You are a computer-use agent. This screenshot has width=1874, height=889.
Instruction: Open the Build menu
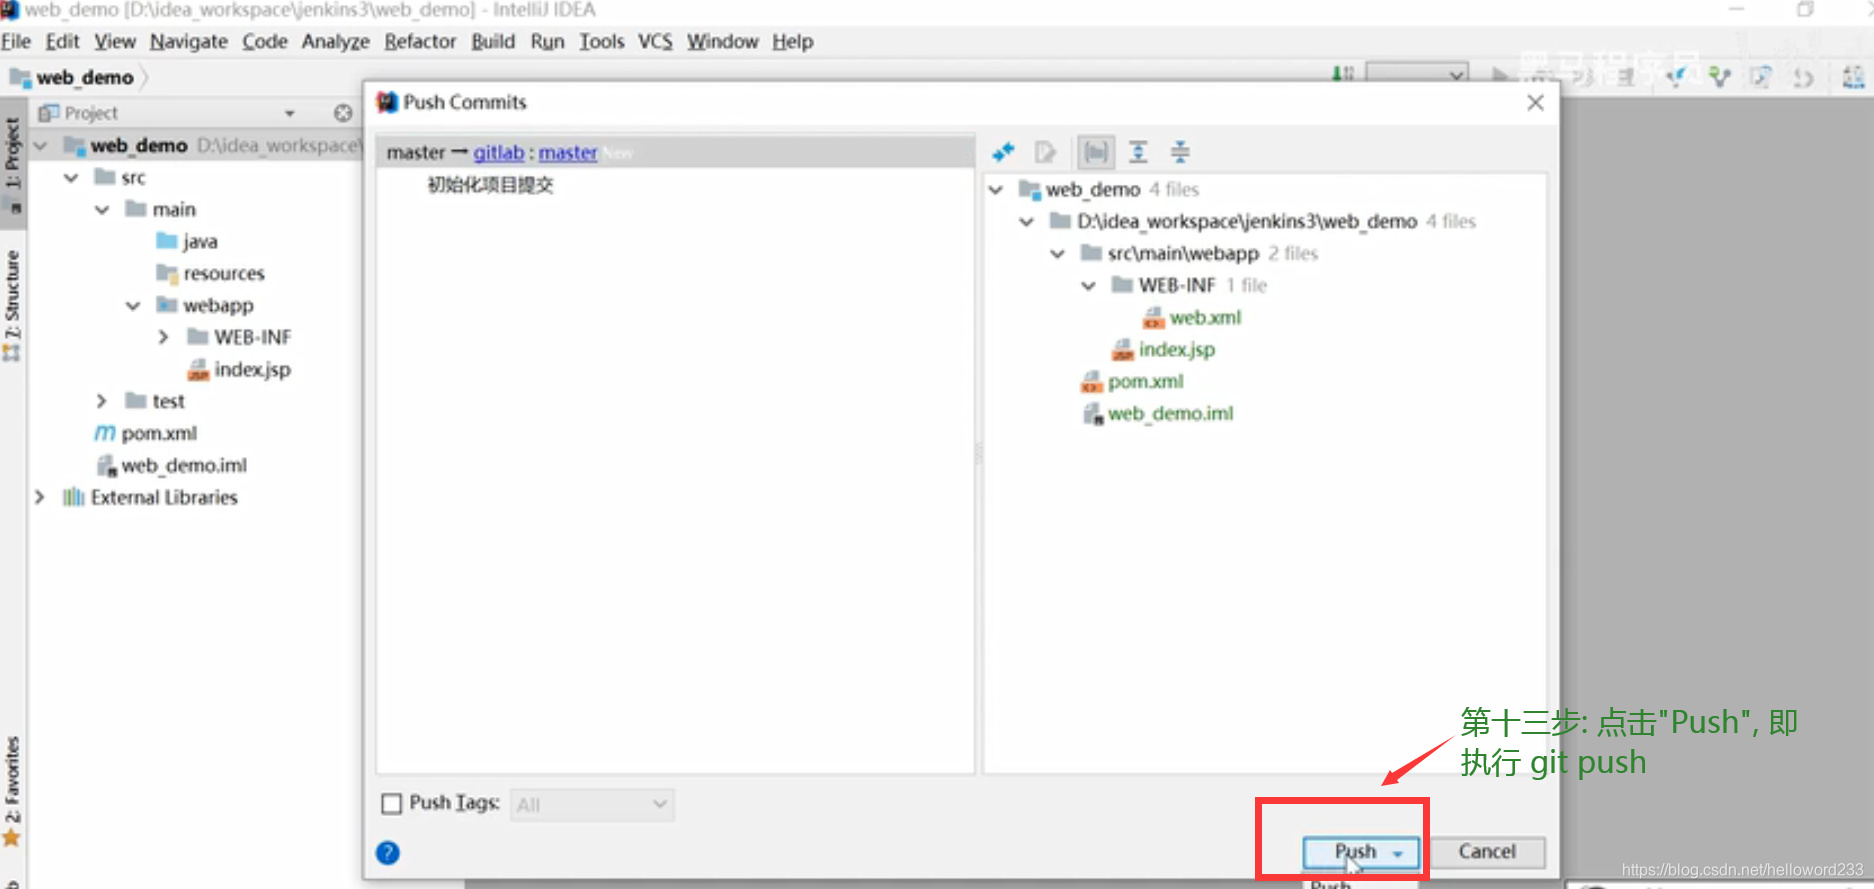pyautogui.click(x=493, y=41)
